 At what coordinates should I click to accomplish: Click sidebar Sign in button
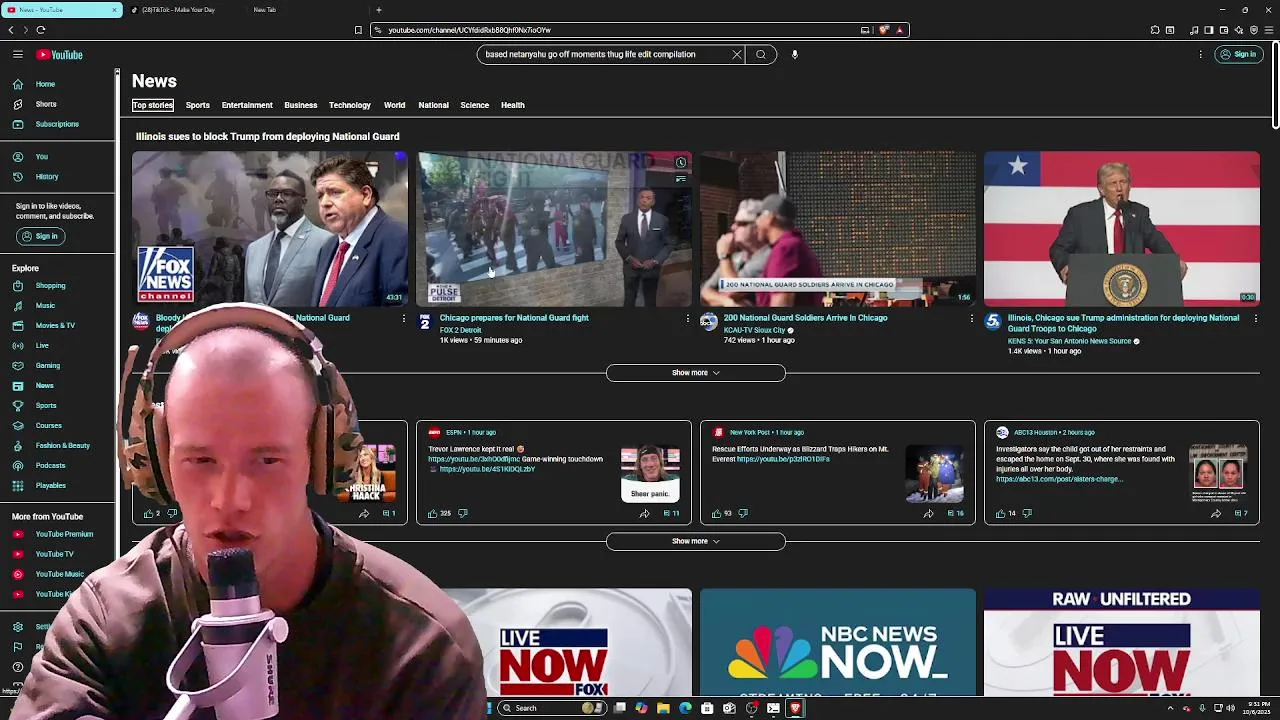point(40,236)
